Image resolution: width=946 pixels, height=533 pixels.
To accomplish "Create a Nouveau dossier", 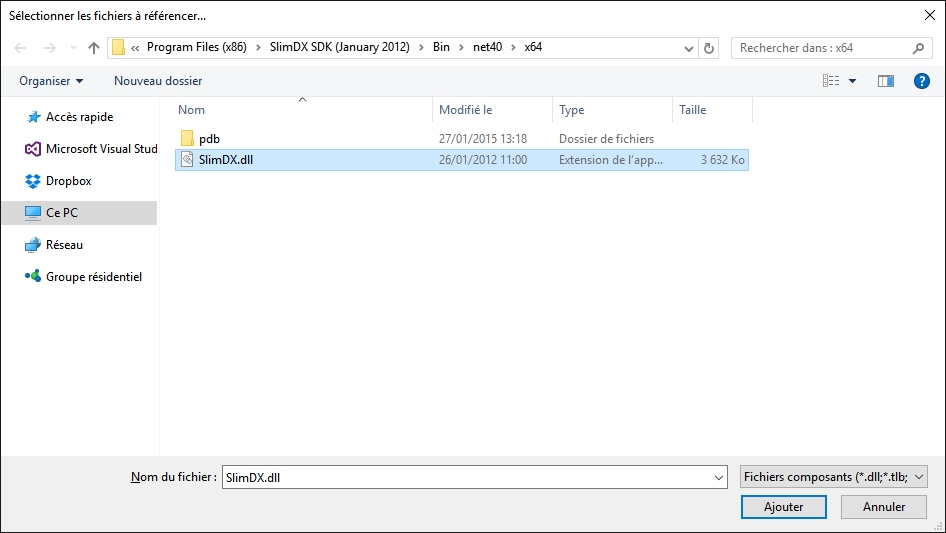I will tap(158, 81).
